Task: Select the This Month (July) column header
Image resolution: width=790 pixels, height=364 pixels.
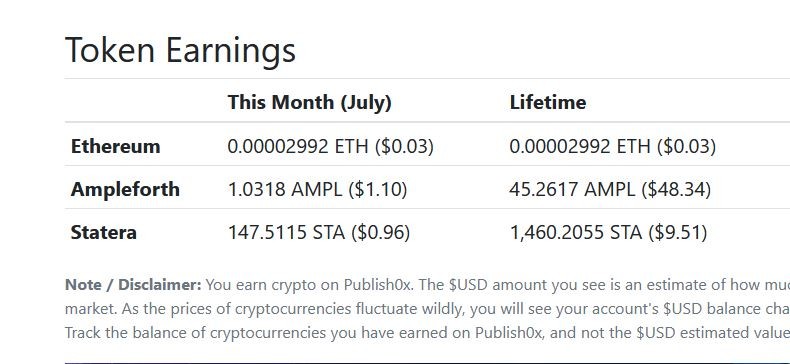Action: (x=309, y=103)
